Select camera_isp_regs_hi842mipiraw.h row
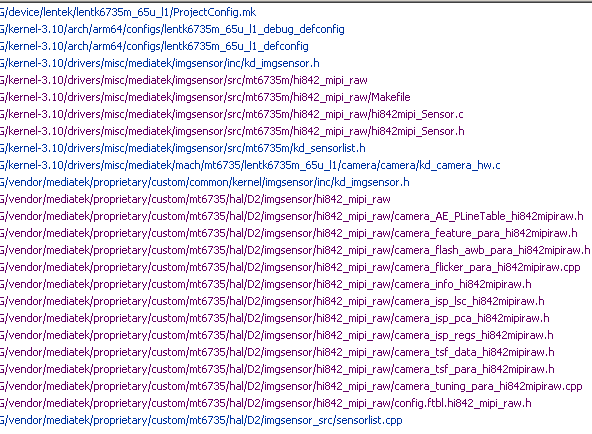Viewport: 592px width, 434px height. (277, 335)
